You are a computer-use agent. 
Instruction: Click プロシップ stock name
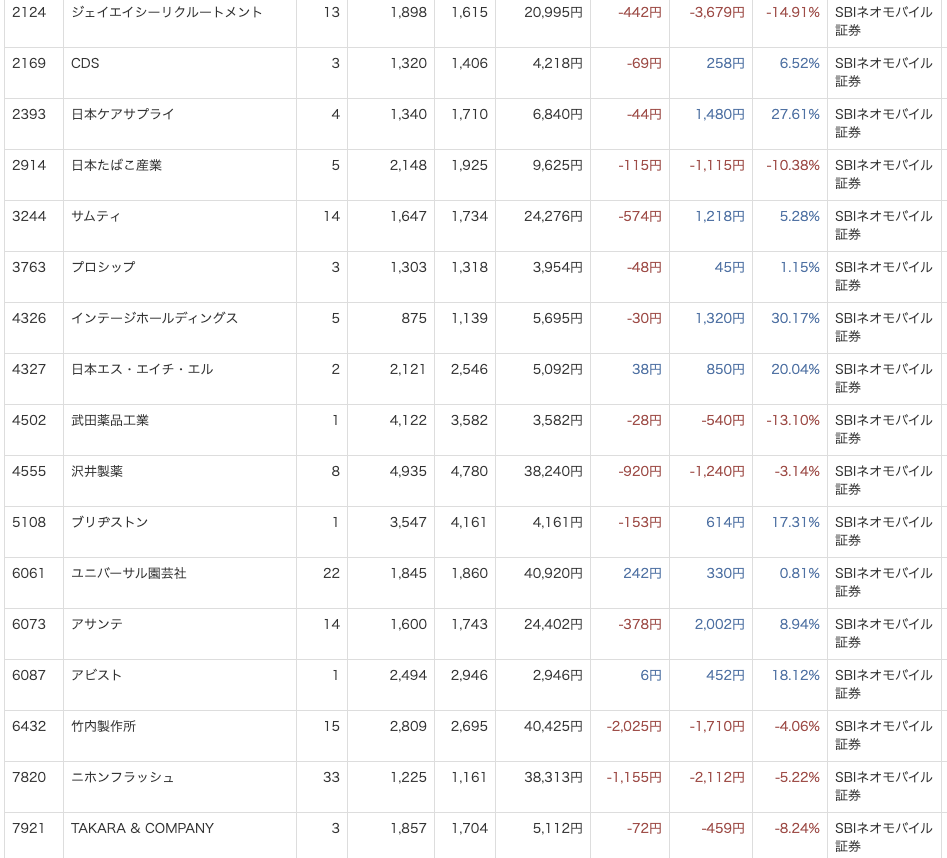tap(103, 267)
